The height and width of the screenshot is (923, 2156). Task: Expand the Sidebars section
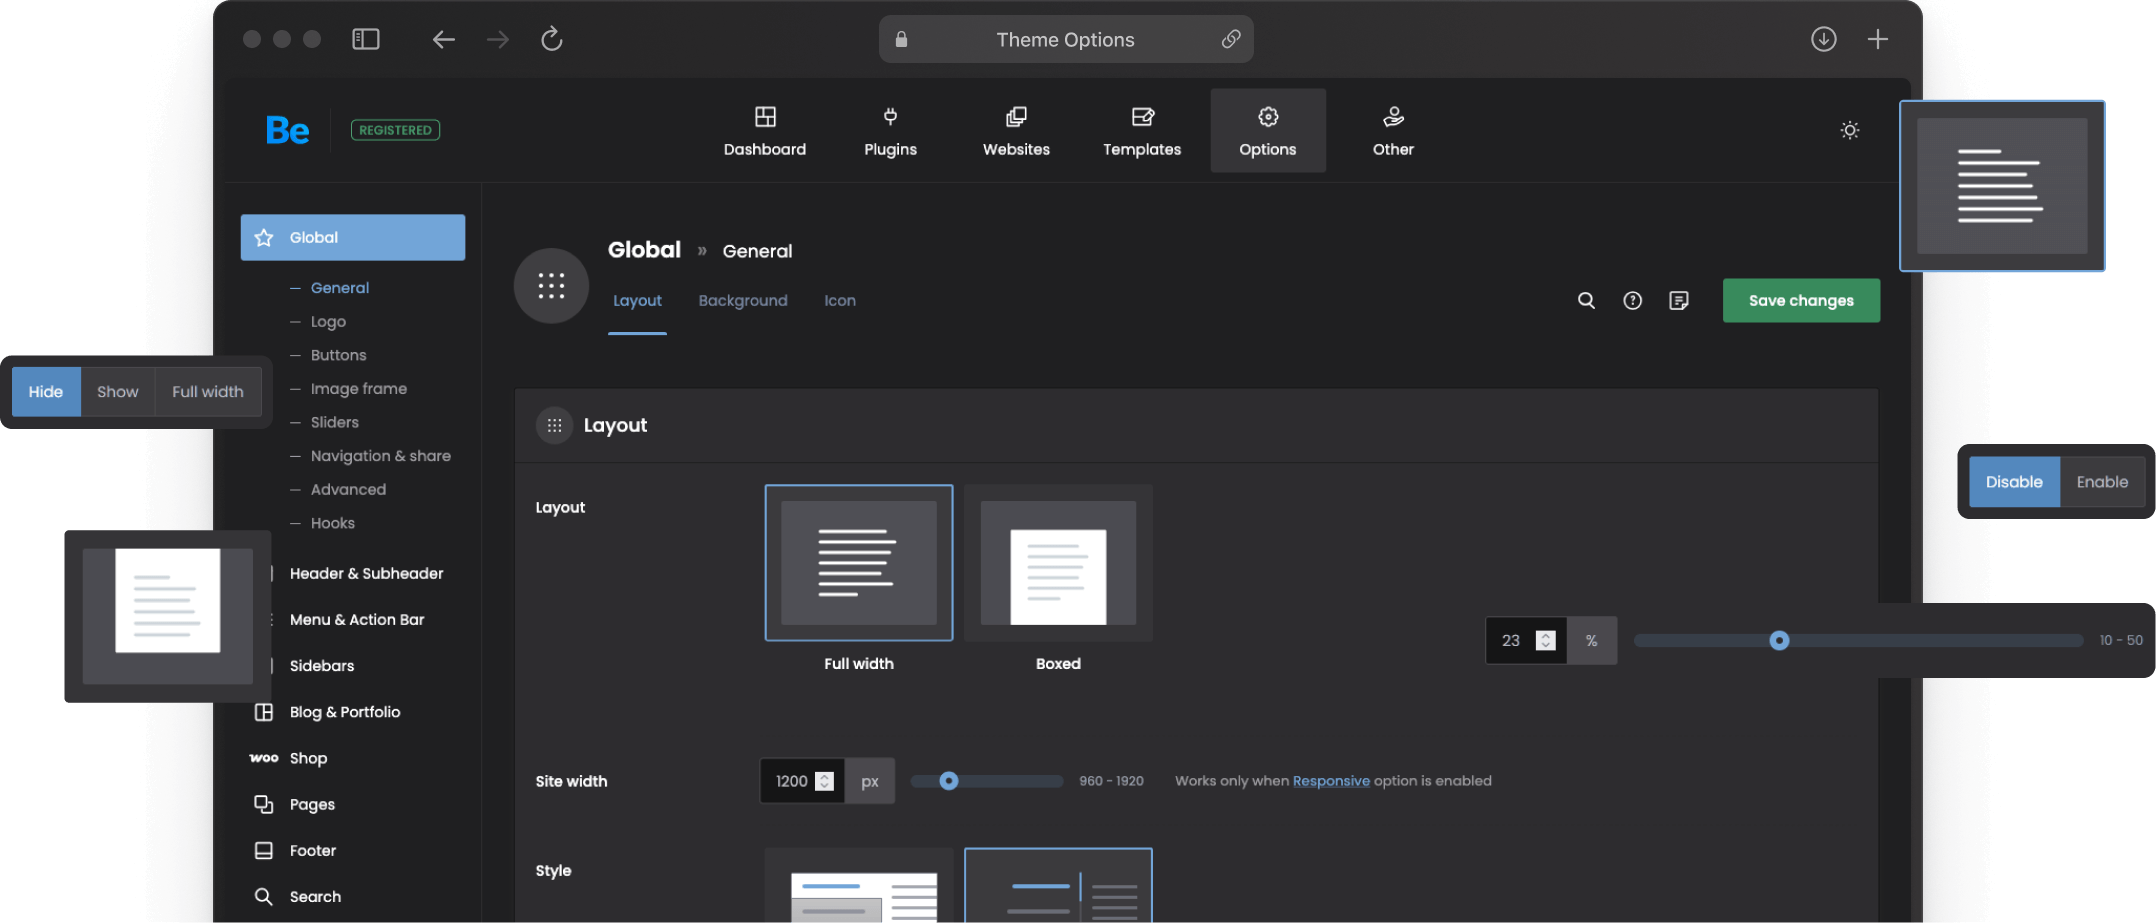pos(321,665)
